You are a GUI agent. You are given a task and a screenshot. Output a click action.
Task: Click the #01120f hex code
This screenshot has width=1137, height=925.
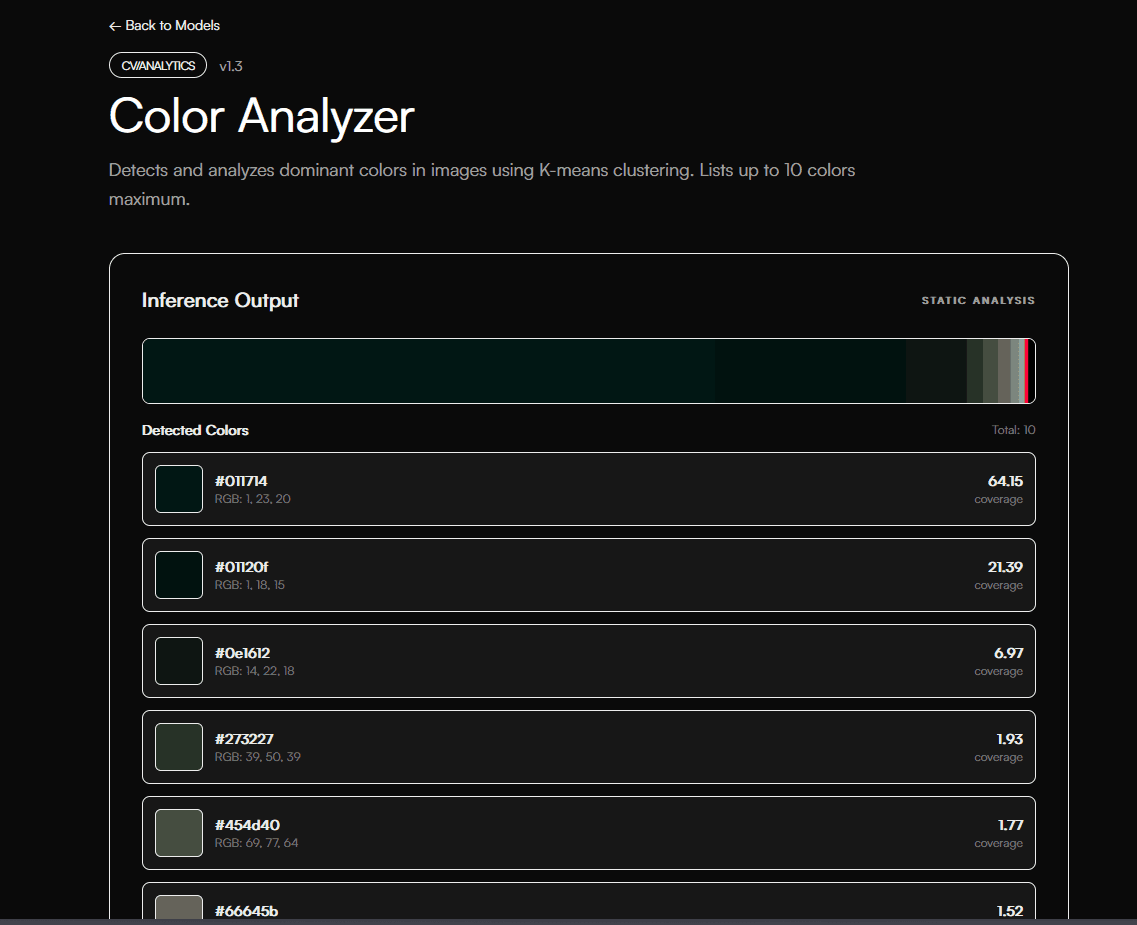[x=241, y=567]
